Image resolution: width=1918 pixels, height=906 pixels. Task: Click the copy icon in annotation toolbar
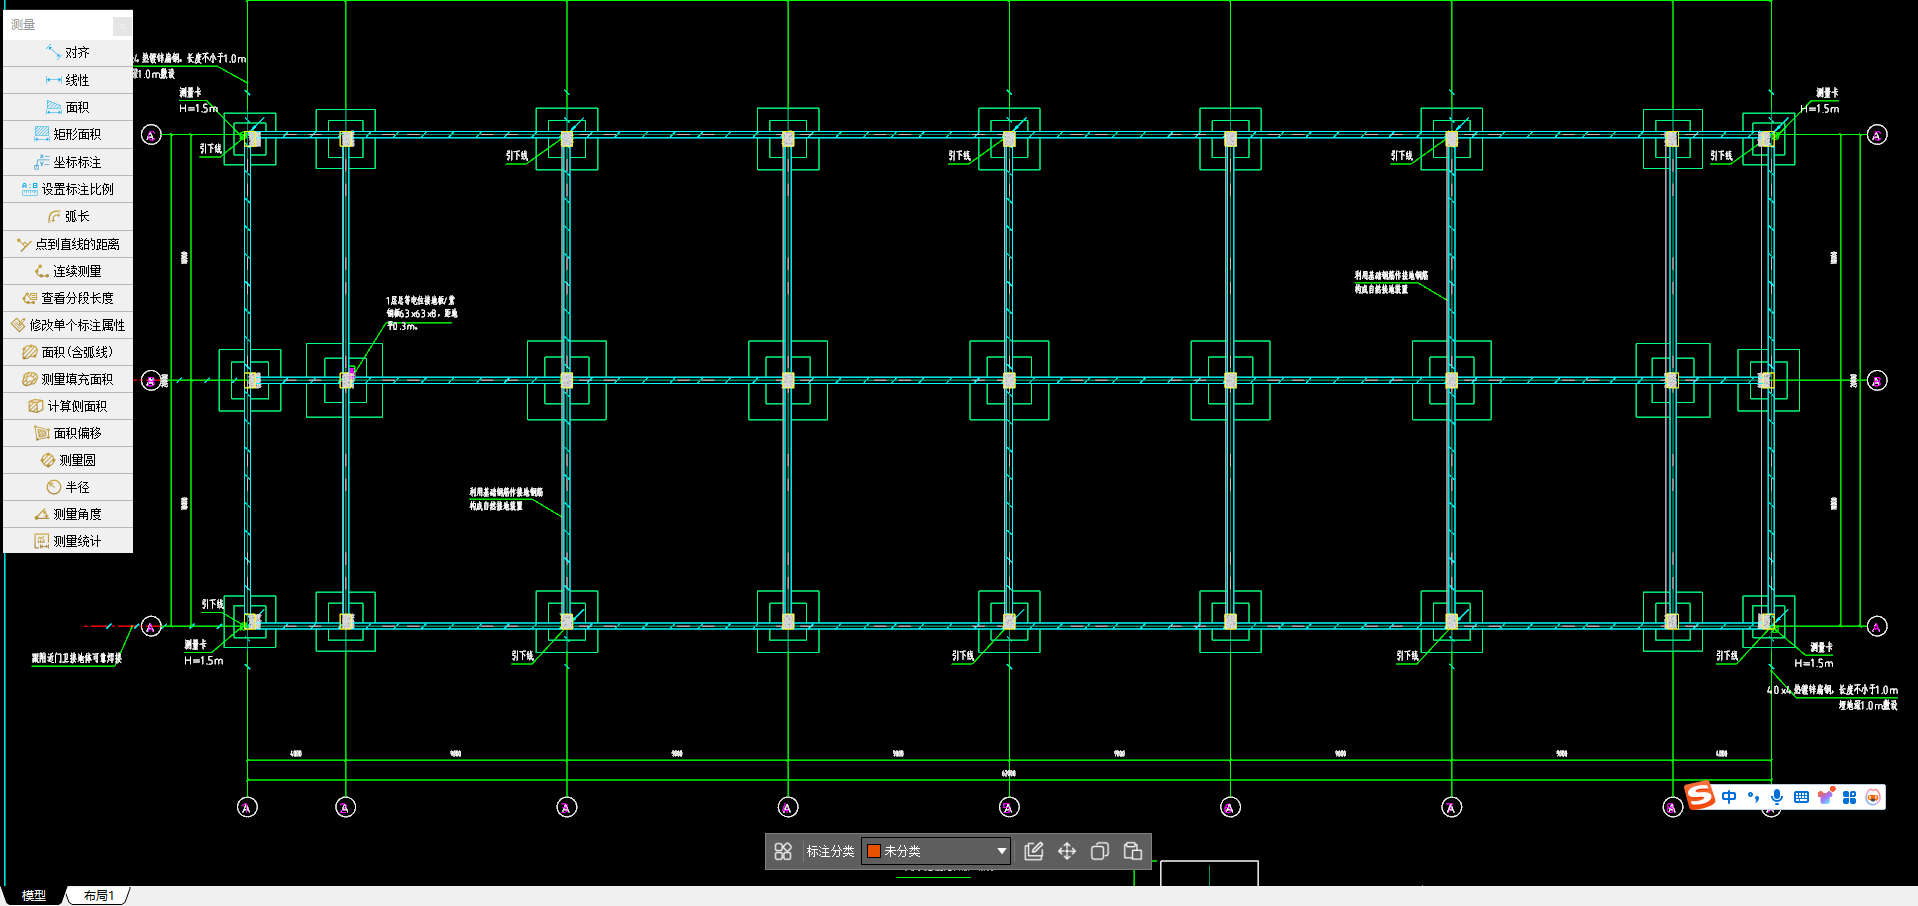(x=1100, y=851)
